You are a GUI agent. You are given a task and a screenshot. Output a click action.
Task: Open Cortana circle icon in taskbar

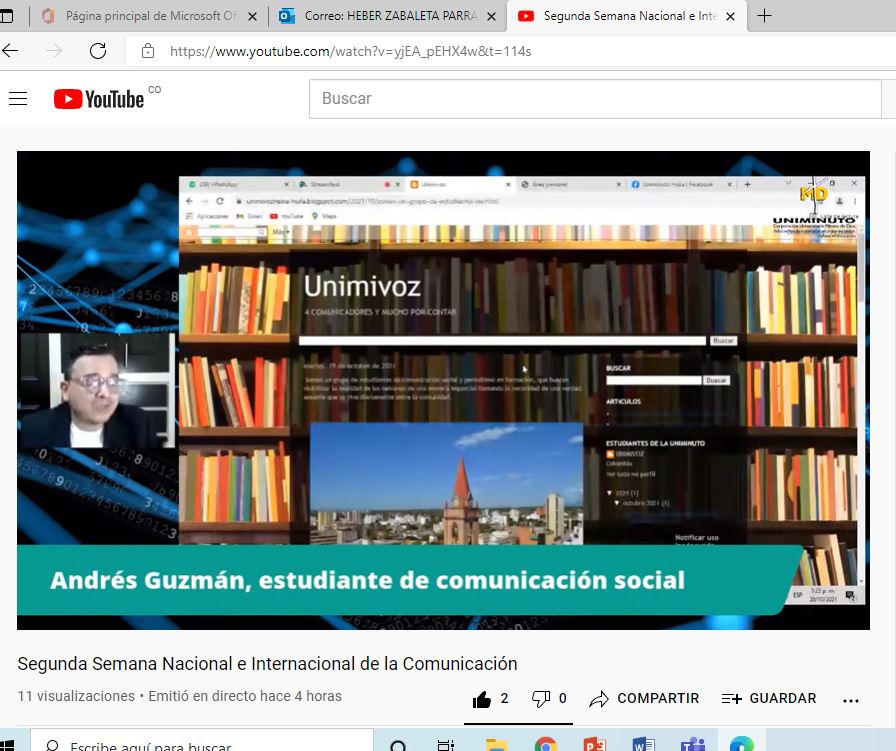[398, 745]
